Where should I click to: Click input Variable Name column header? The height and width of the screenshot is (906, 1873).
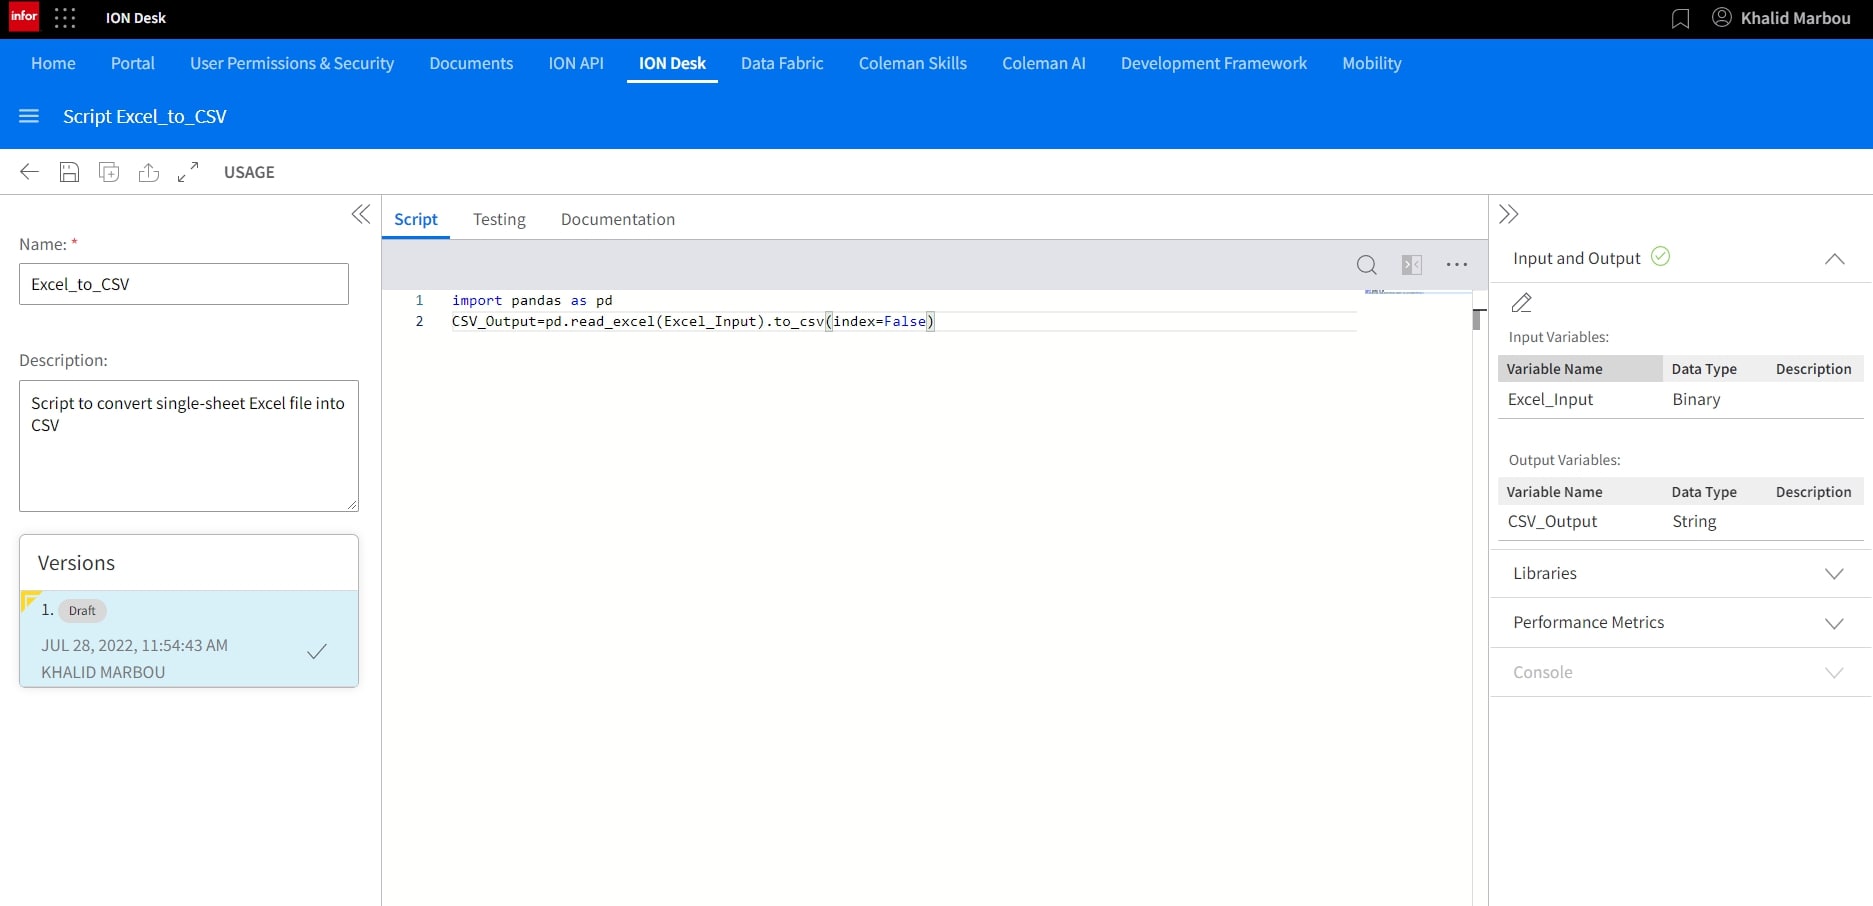(1580, 369)
